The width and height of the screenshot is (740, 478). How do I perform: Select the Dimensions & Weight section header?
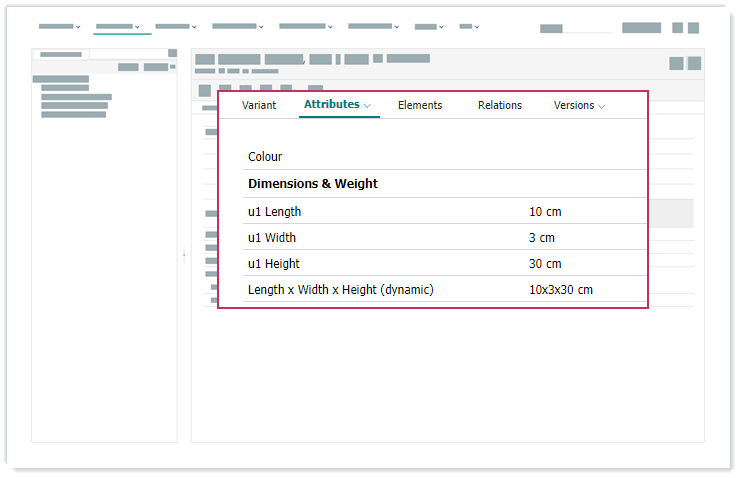point(313,184)
